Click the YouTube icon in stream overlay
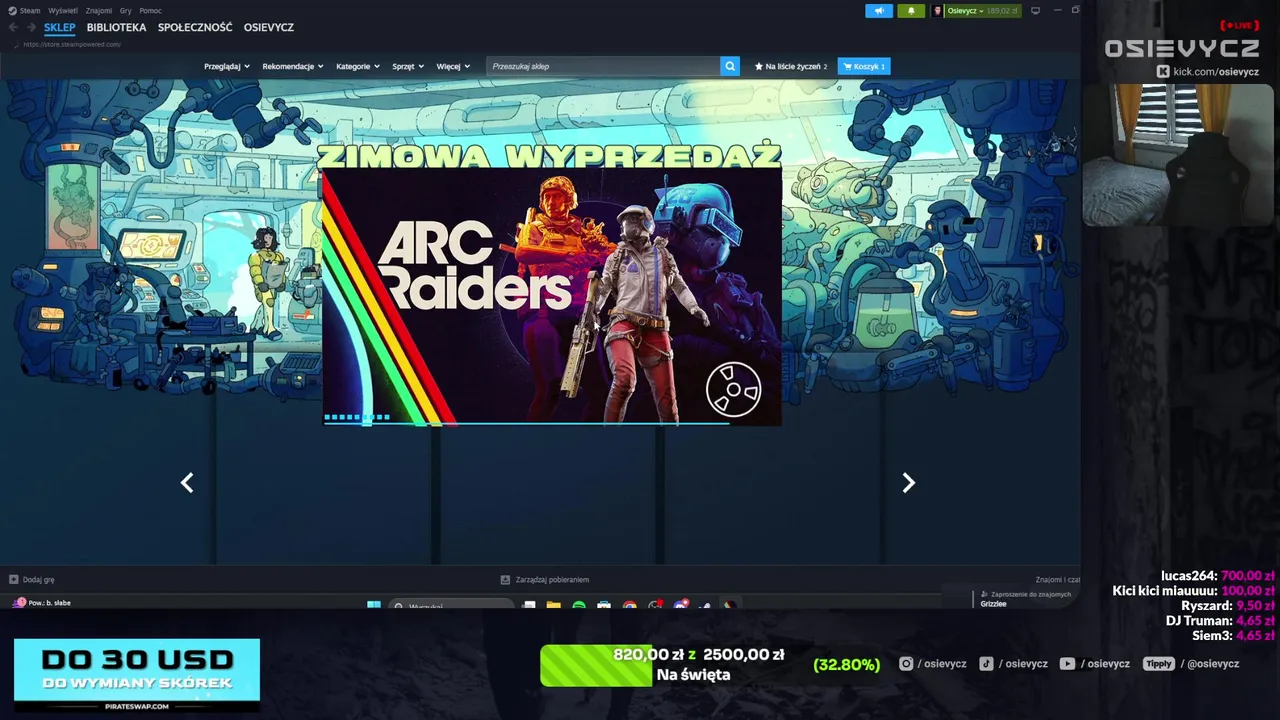Image resolution: width=1280 pixels, height=720 pixels. 1067,663
